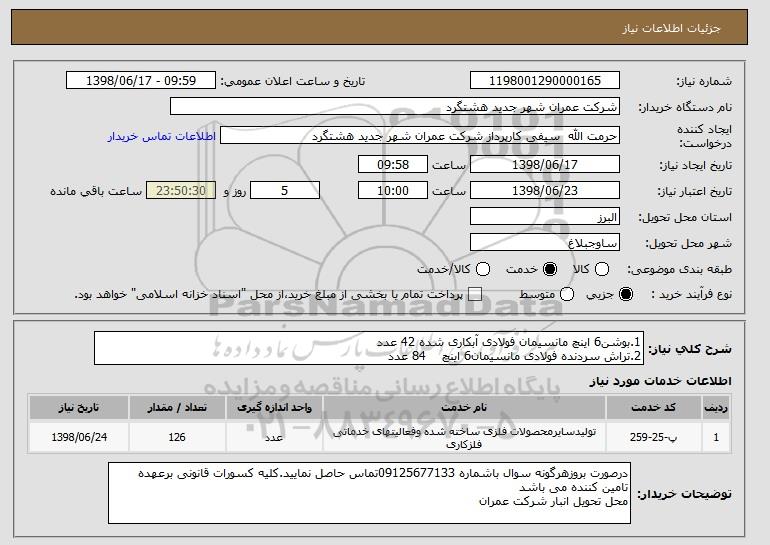Click the ردیف column header
Screen dimensions: 770x545
(x=716, y=408)
